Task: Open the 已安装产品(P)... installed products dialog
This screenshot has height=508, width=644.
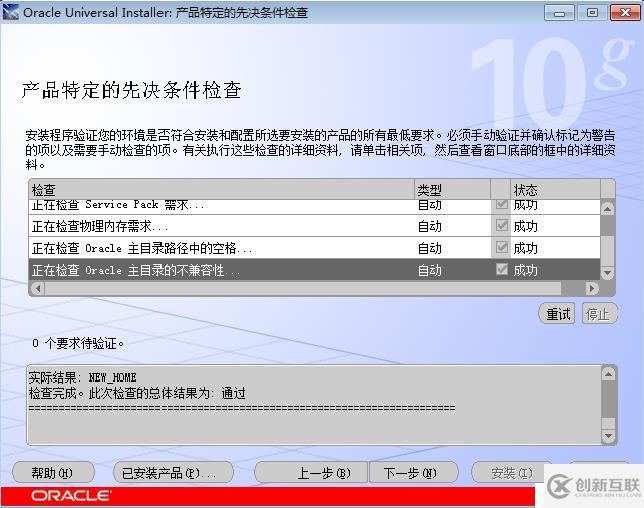Action: pyautogui.click(x=173, y=472)
